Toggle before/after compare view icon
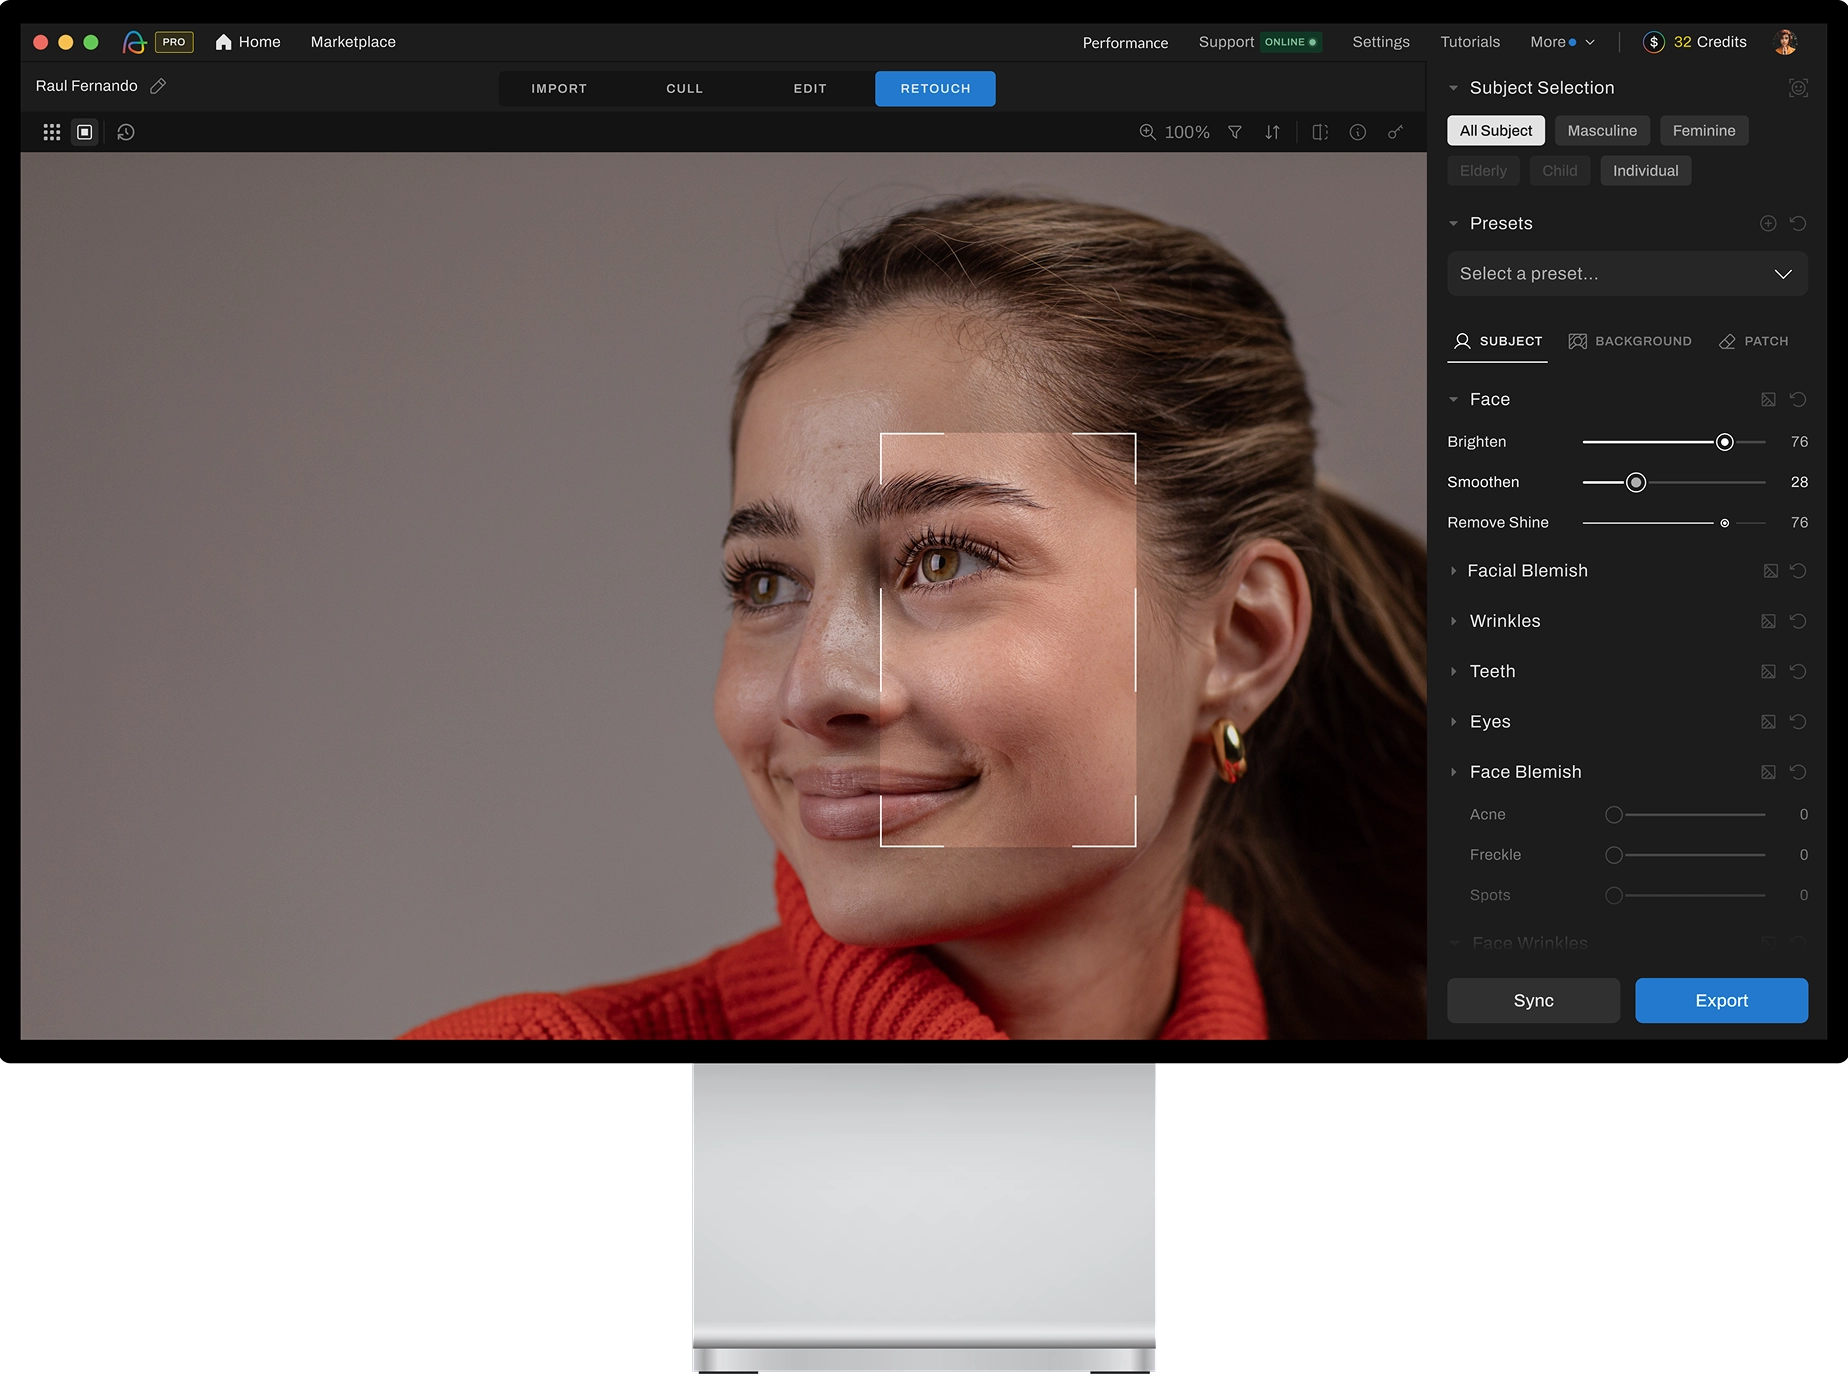The height and width of the screenshot is (1374, 1848). (x=1320, y=132)
